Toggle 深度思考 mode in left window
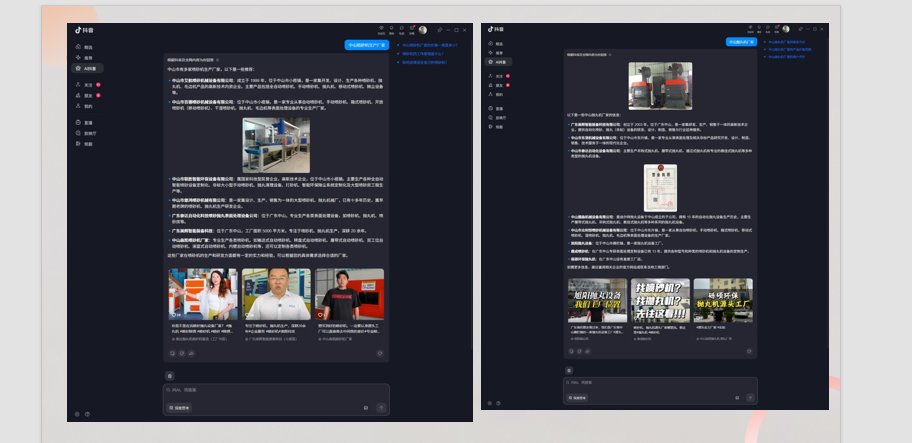Image resolution: width=912 pixels, height=443 pixels. coord(179,408)
